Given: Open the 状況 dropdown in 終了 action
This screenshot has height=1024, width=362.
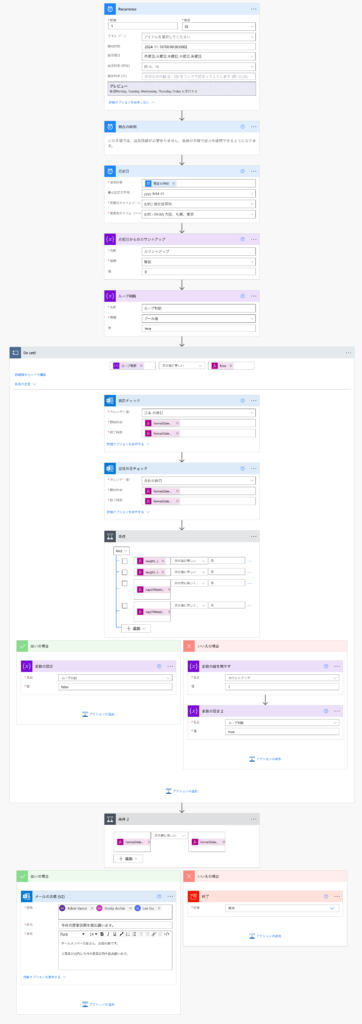Looking at the screenshot, I should (282, 908).
